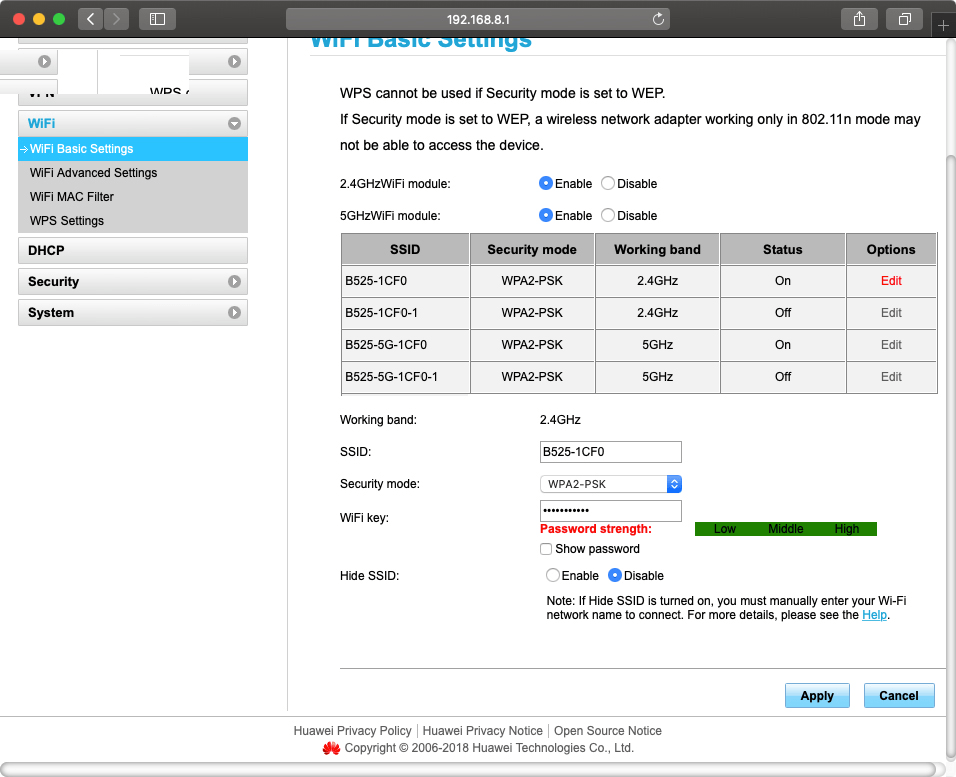Viewport: 956px width, 777px height.
Task: Enable the Hide SSID option
Action: [x=553, y=576]
